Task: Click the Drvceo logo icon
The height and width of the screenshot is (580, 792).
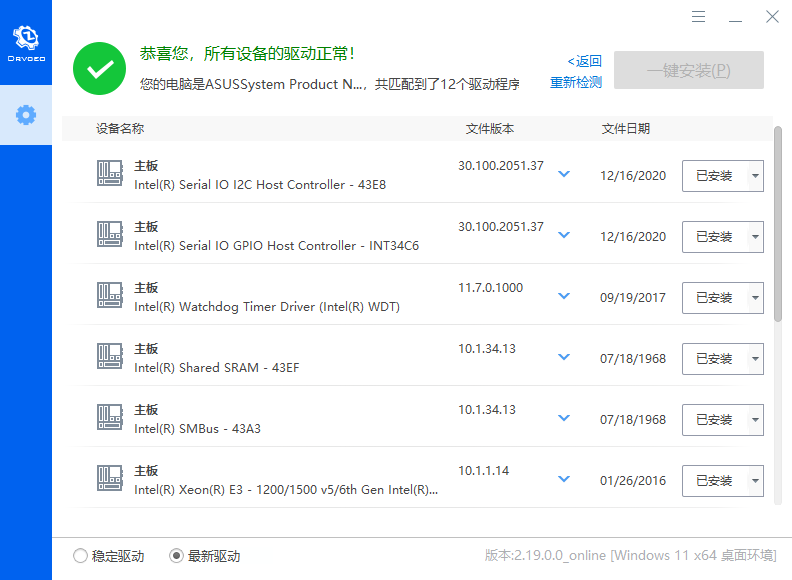Action: pyautogui.click(x=25, y=38)
